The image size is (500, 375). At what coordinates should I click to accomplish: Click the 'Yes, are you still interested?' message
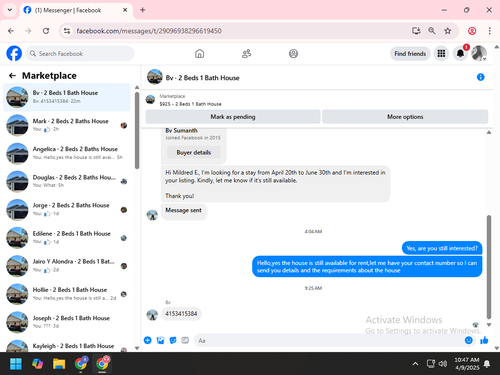click(x=442, y=248)
